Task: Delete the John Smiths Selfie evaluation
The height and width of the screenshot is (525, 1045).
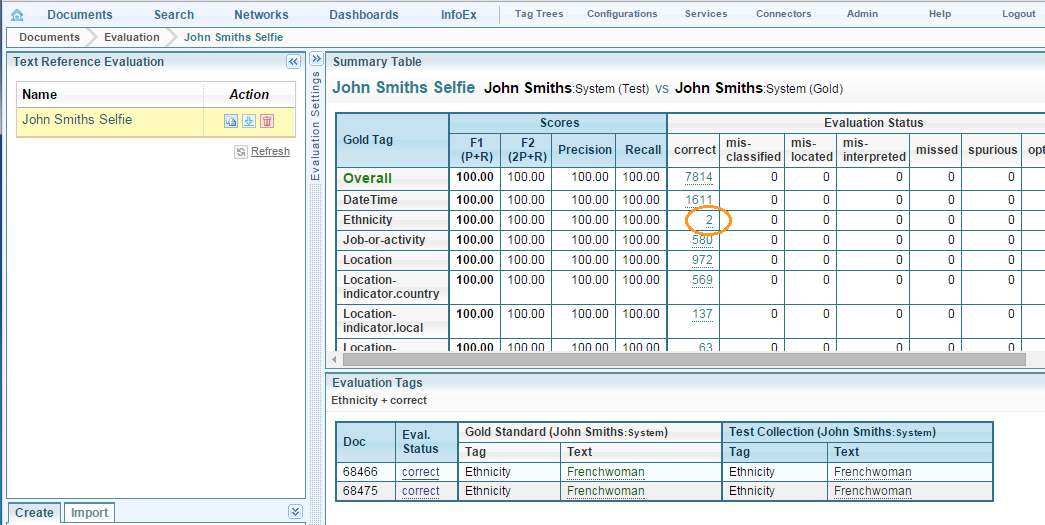Action: (x=267, y=121)
